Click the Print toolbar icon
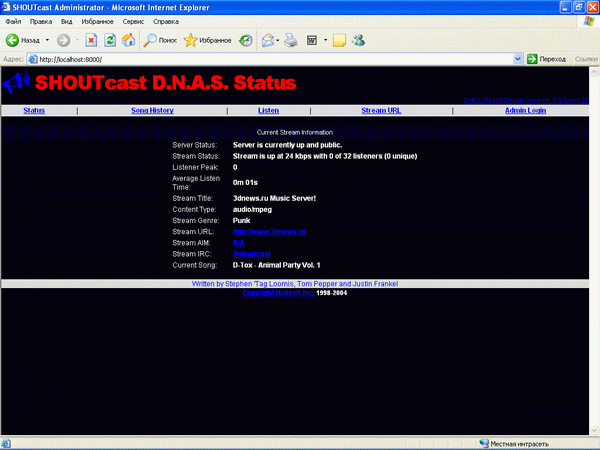 (x=290, y=41)
